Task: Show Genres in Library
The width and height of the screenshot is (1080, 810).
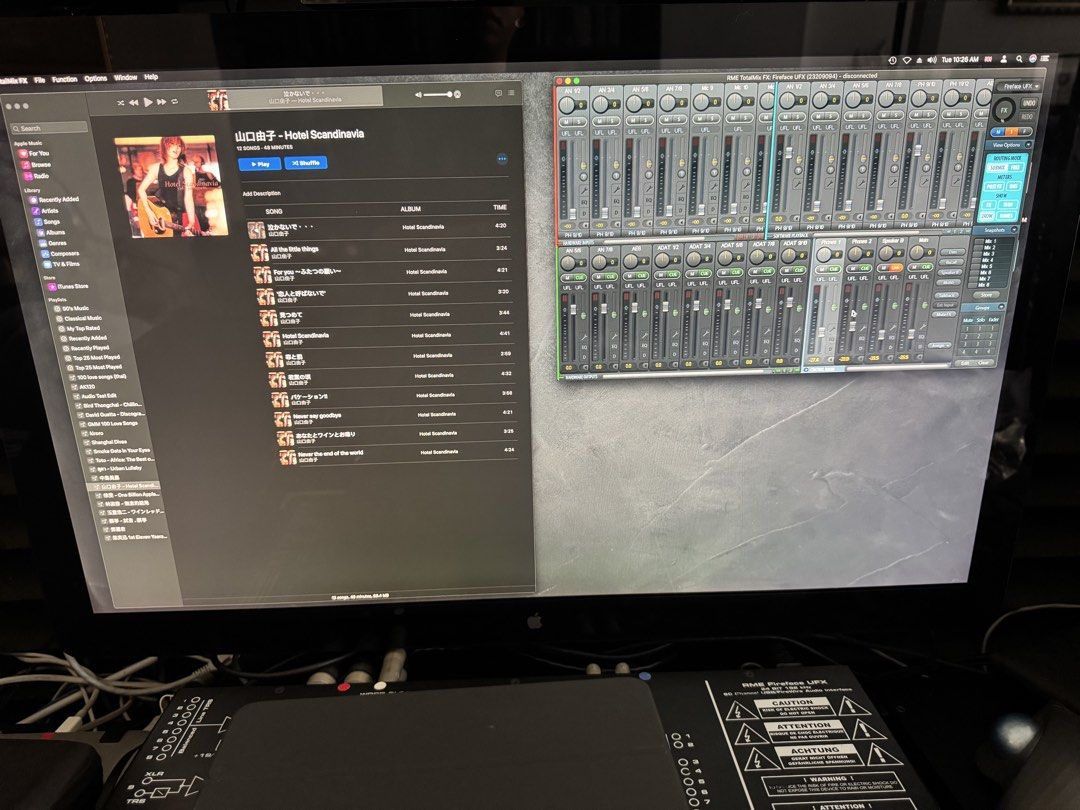Action: click(x=52, y=243)
